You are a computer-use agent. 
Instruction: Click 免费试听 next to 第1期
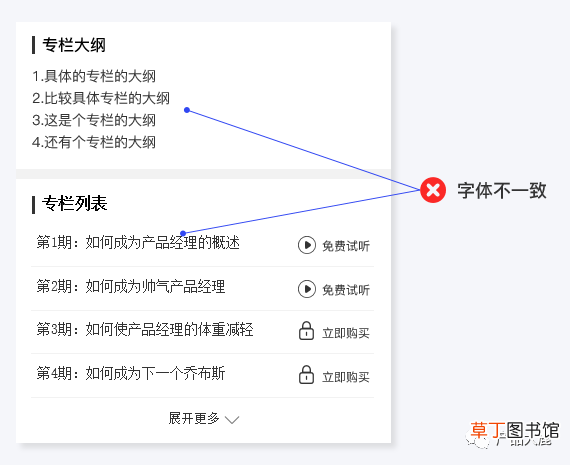point(346,246)
